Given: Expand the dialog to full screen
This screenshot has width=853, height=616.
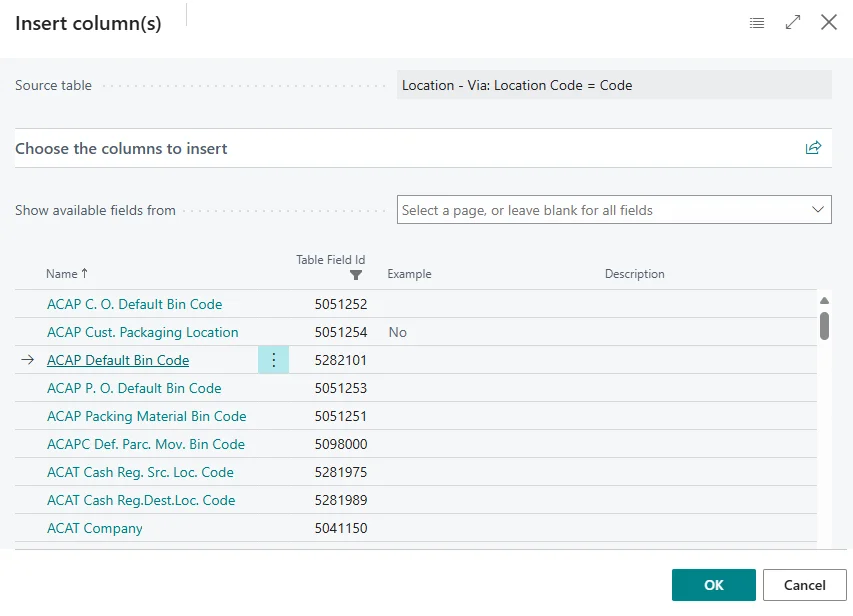Looking at the screenshot, I should pos(793,22).
